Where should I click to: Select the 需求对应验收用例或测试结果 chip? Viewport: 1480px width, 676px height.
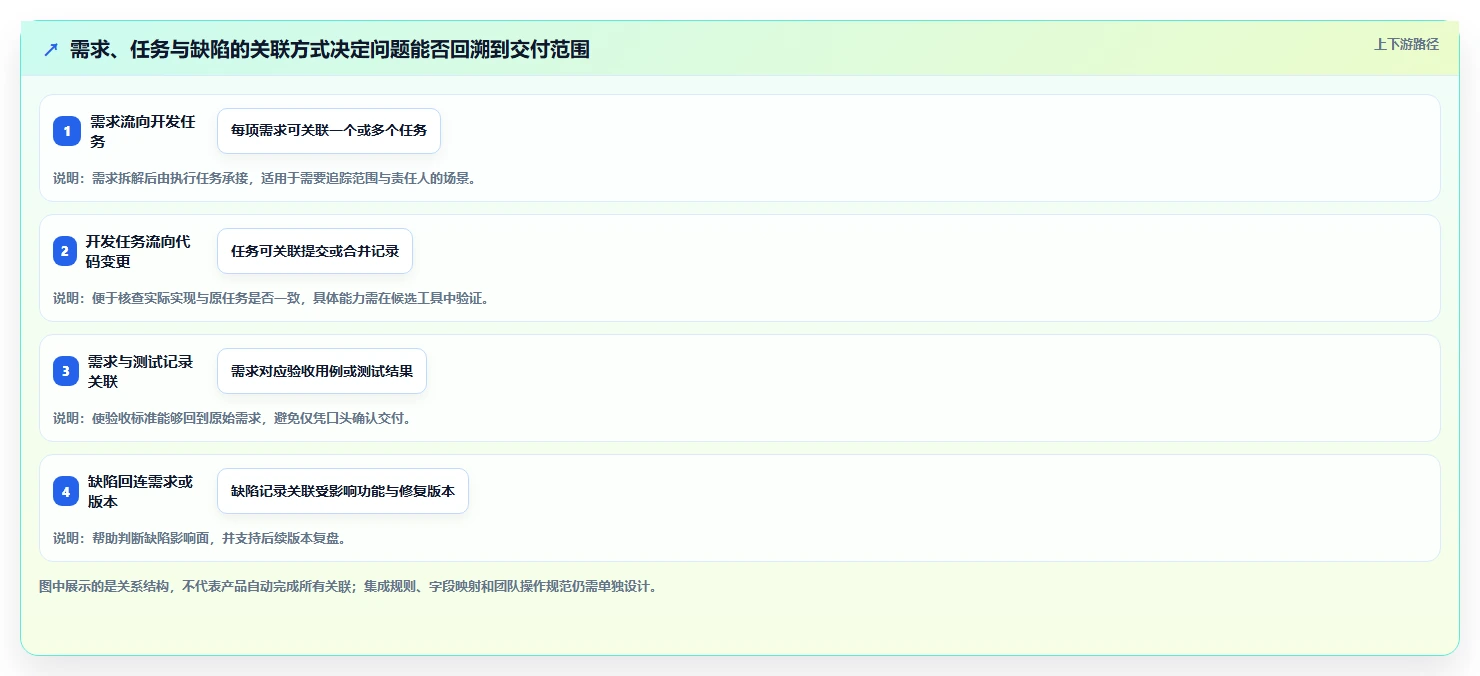click(x=322, y=371)
